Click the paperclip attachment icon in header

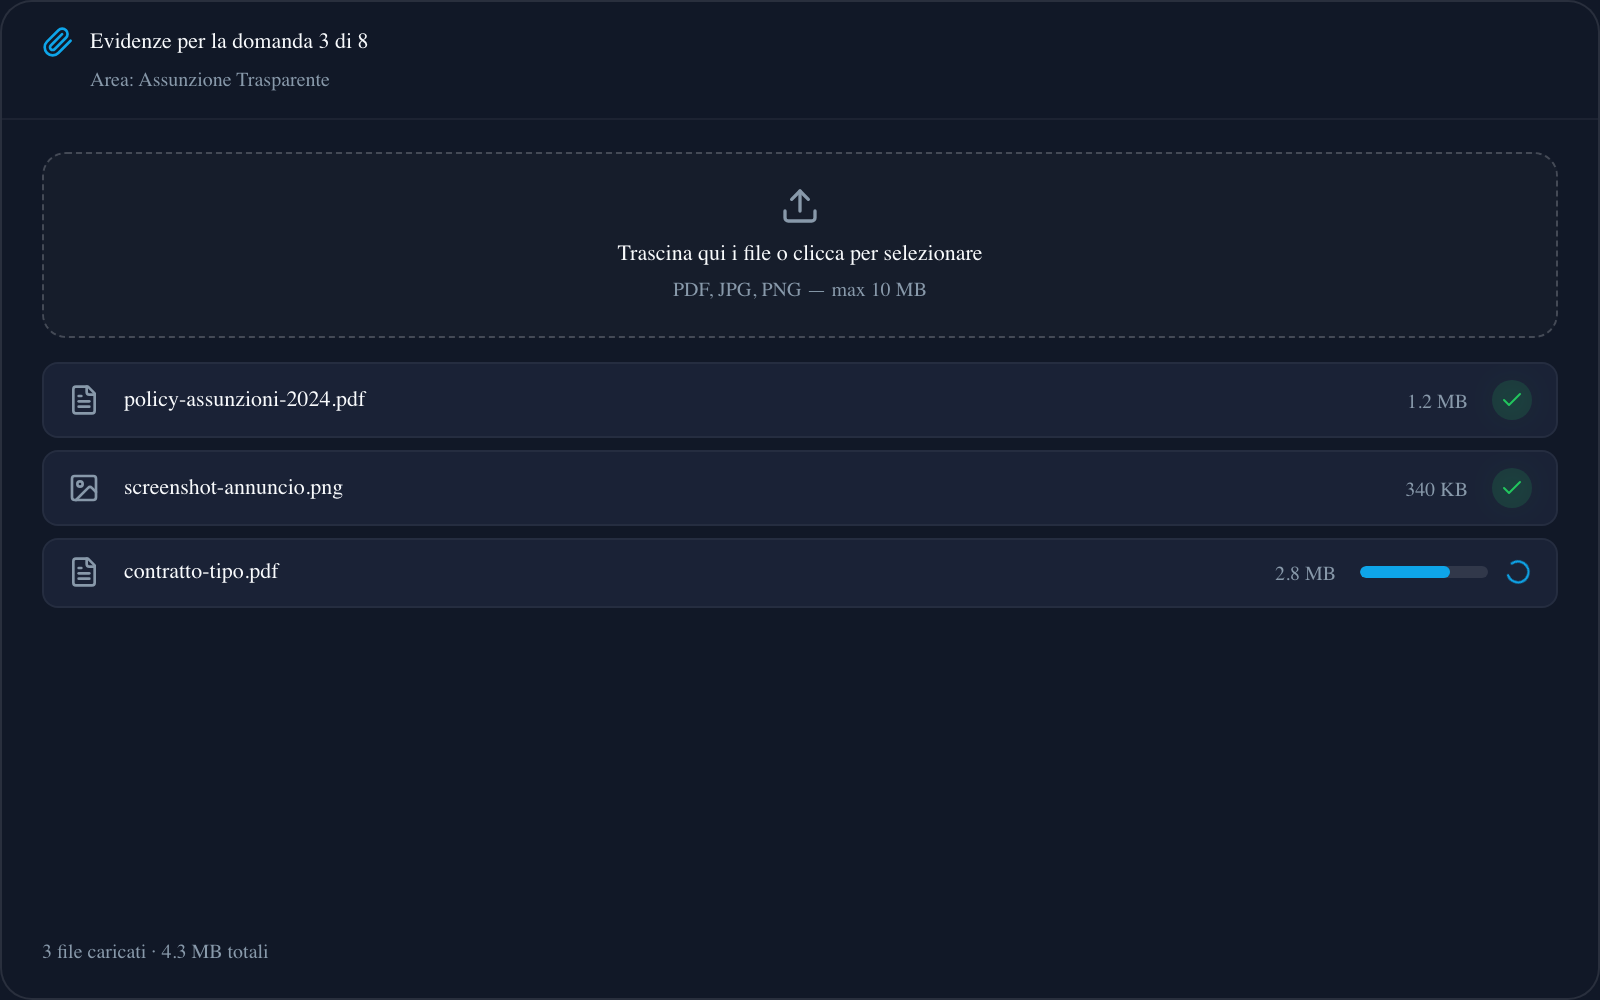tap(57, 42)
